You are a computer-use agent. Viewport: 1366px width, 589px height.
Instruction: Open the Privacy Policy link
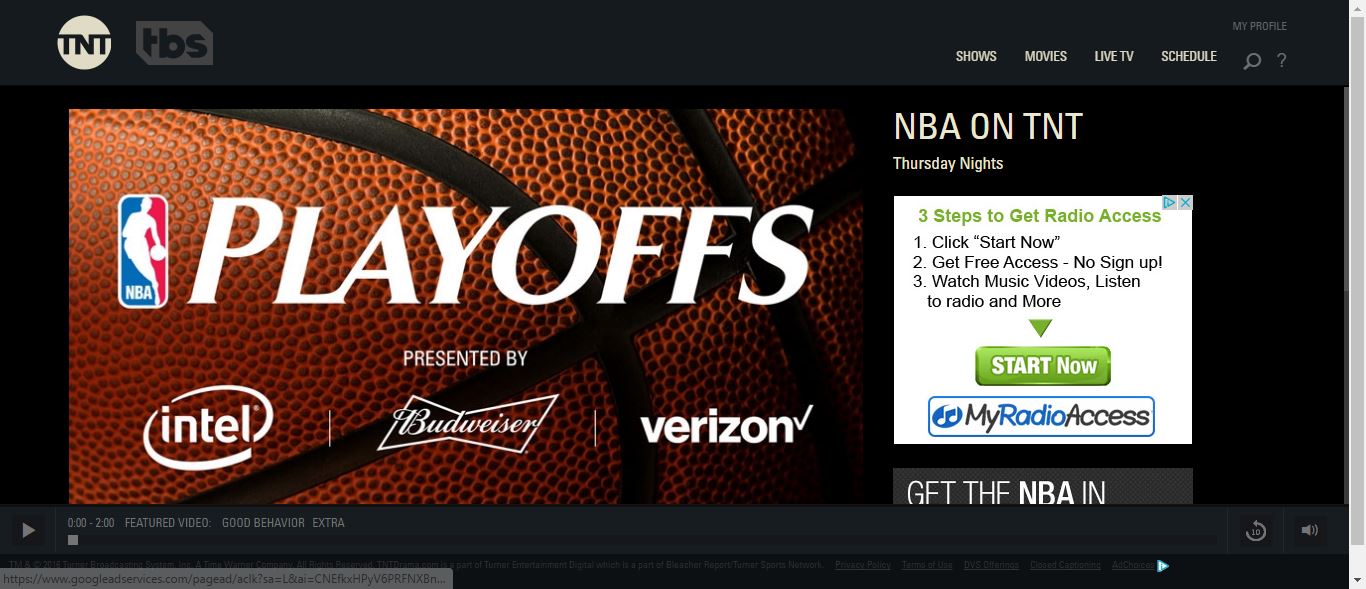pyautogui.click(x=863, y=565)
